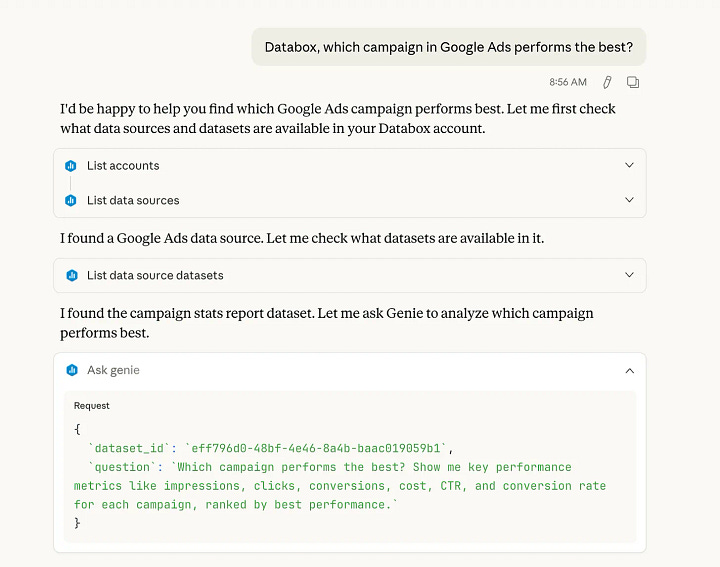Click the Ask genie header label
The image size is (720, 567).
pyautogui.click(x=113, y=370)
